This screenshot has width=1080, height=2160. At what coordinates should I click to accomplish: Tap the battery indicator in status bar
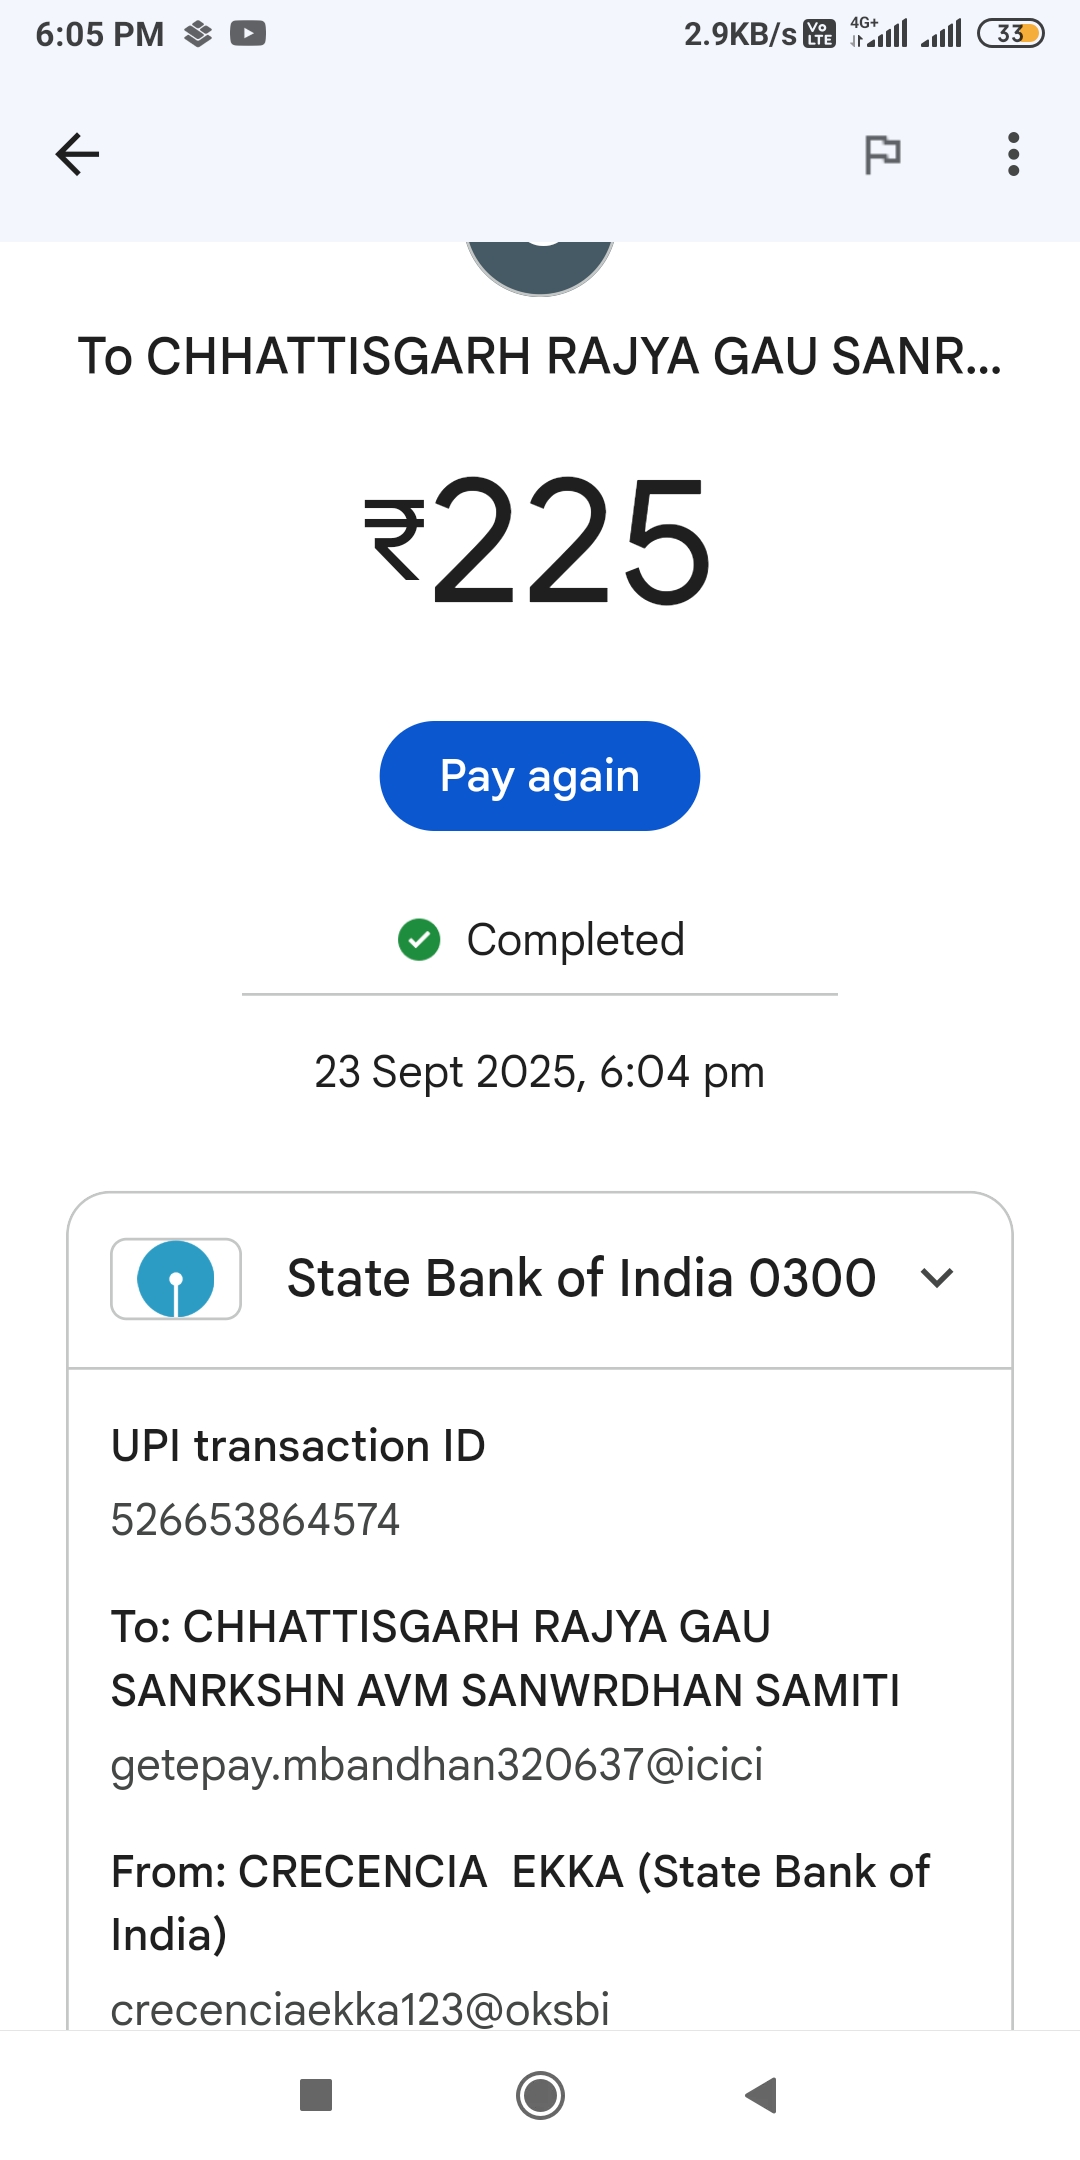coord(1010,34)
